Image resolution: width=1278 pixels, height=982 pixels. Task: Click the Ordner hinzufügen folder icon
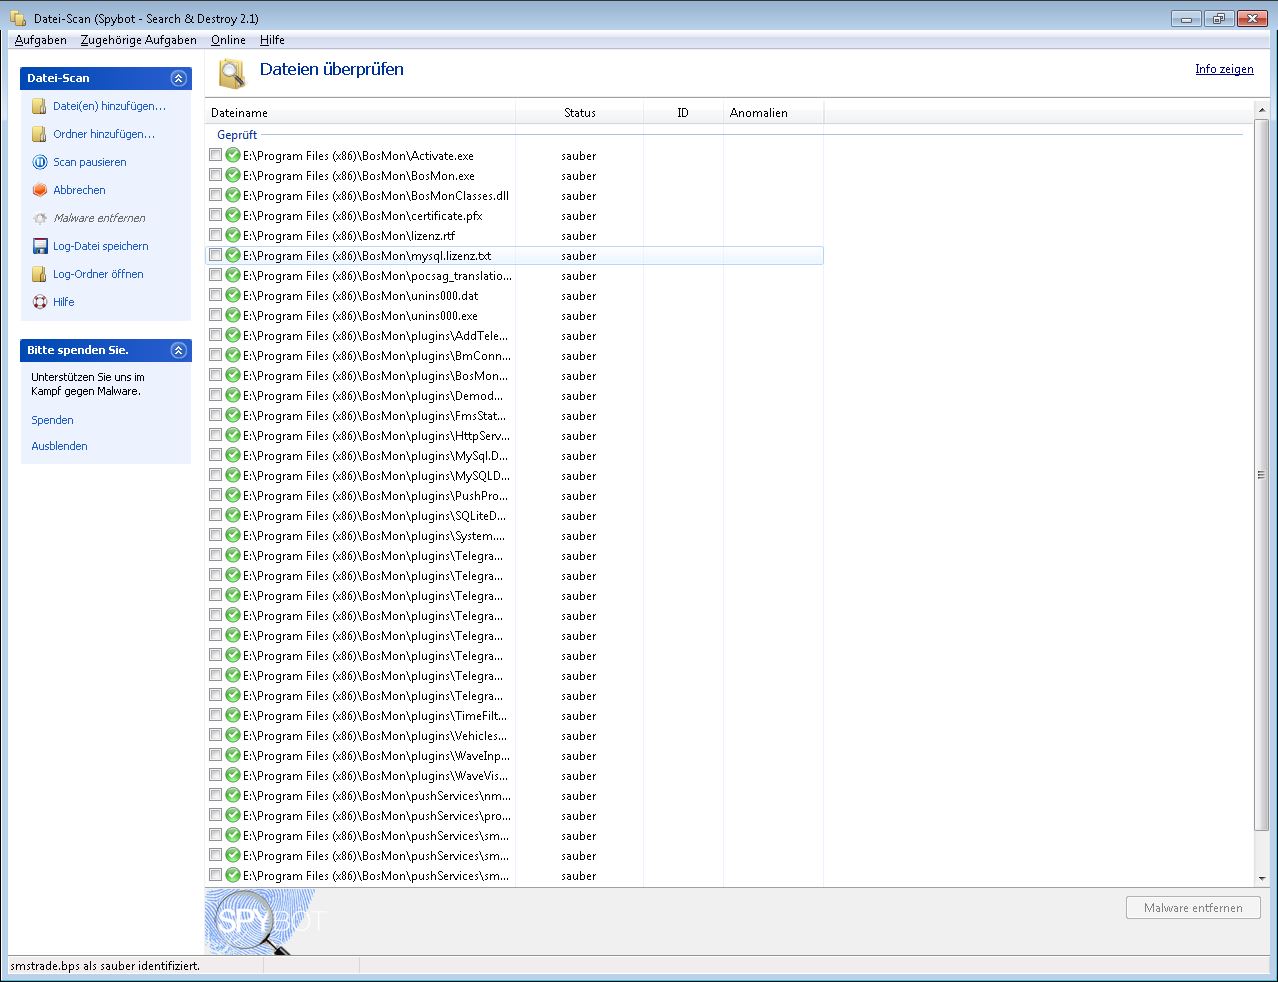coord(40,134)
